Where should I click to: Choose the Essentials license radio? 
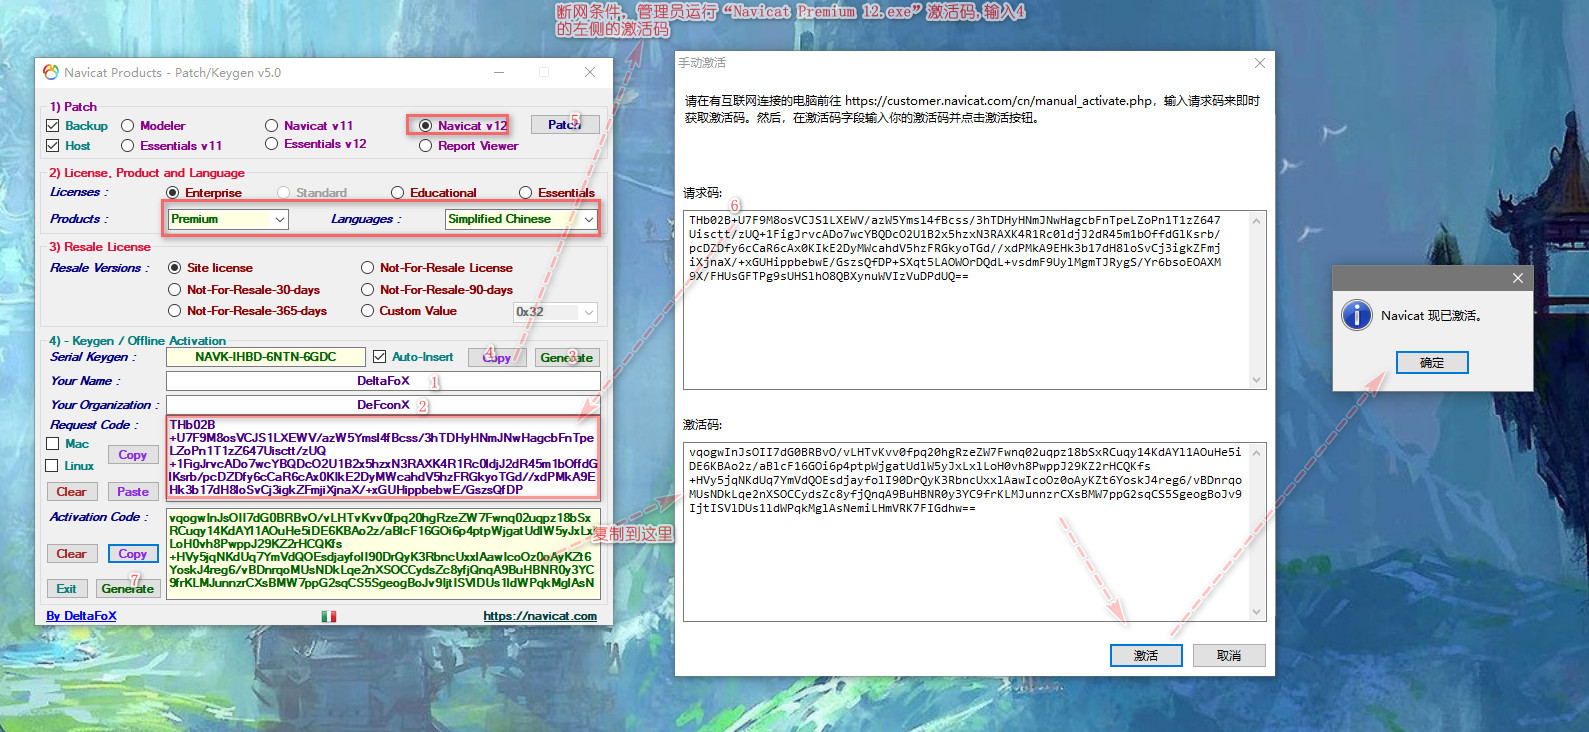pyautogui.click(x=526, y=192)
